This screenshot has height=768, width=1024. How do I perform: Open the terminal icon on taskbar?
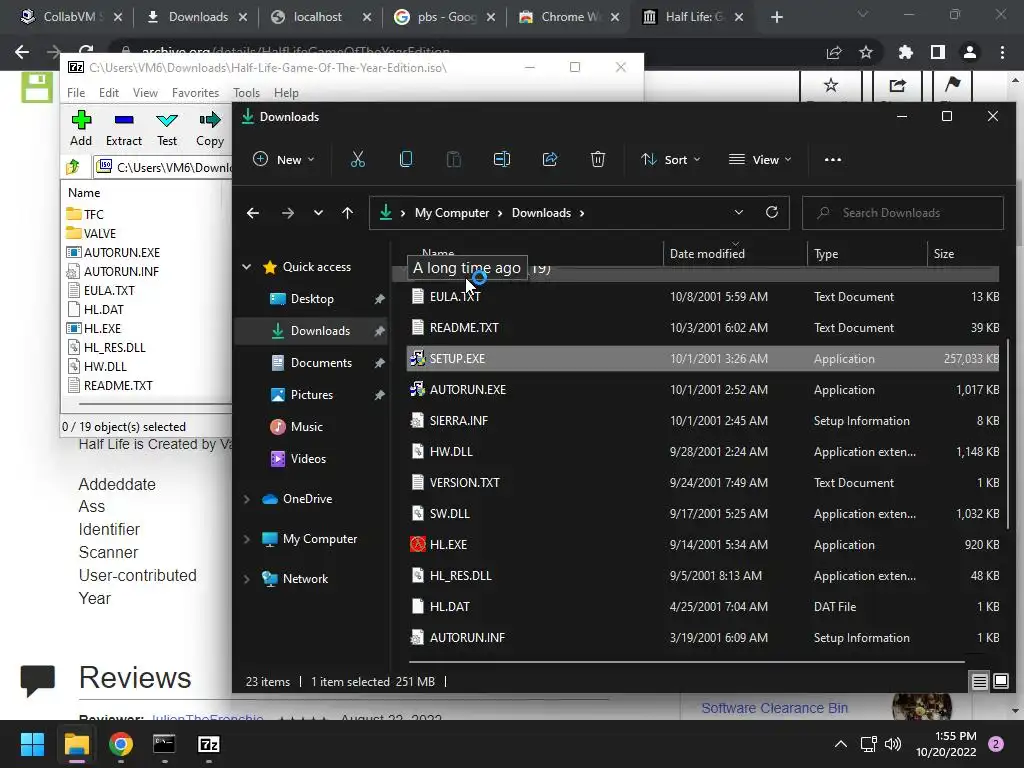pyautogui.click(x=164, y=744)
